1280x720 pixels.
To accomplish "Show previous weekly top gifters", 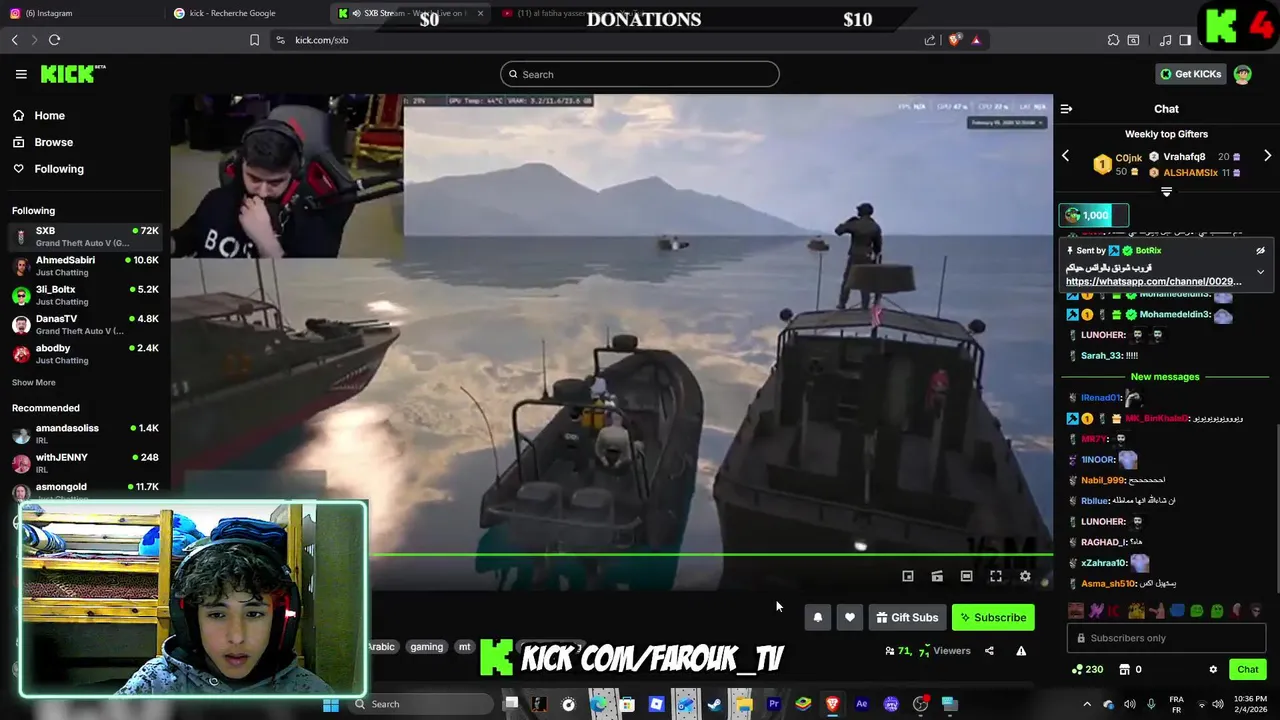I will click(1065, 156).
